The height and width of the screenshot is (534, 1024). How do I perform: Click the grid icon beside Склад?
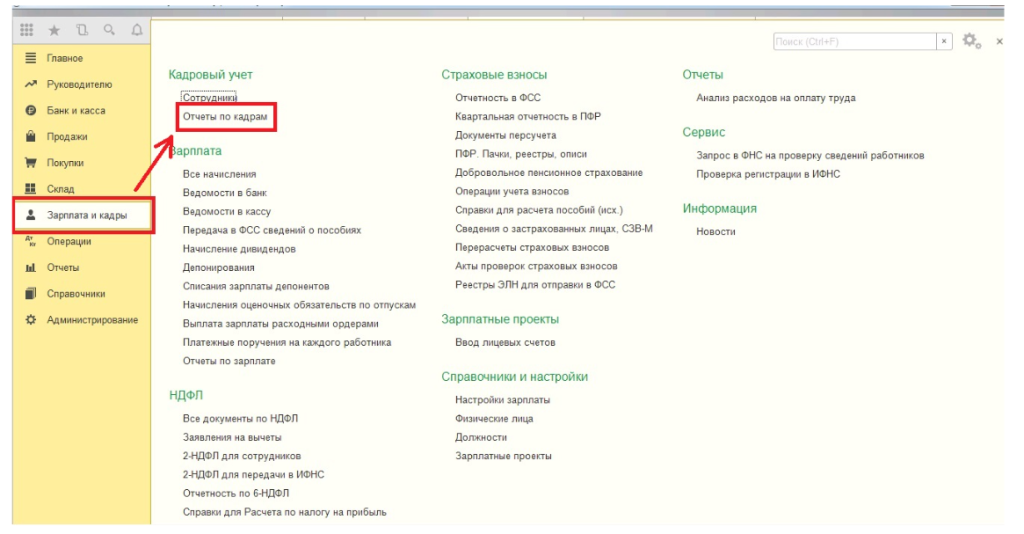[31, 189]
